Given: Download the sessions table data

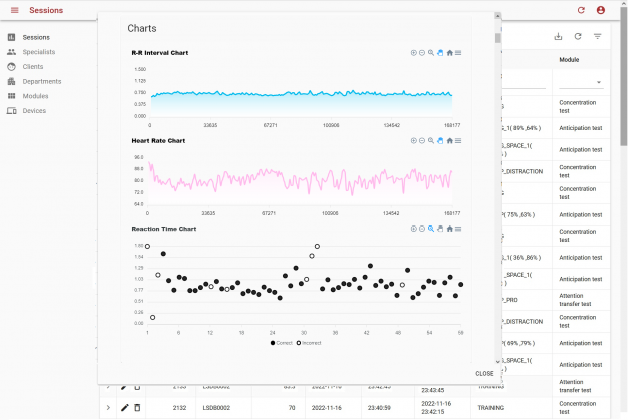Looking at the screenshot, I should pos(558,37).
